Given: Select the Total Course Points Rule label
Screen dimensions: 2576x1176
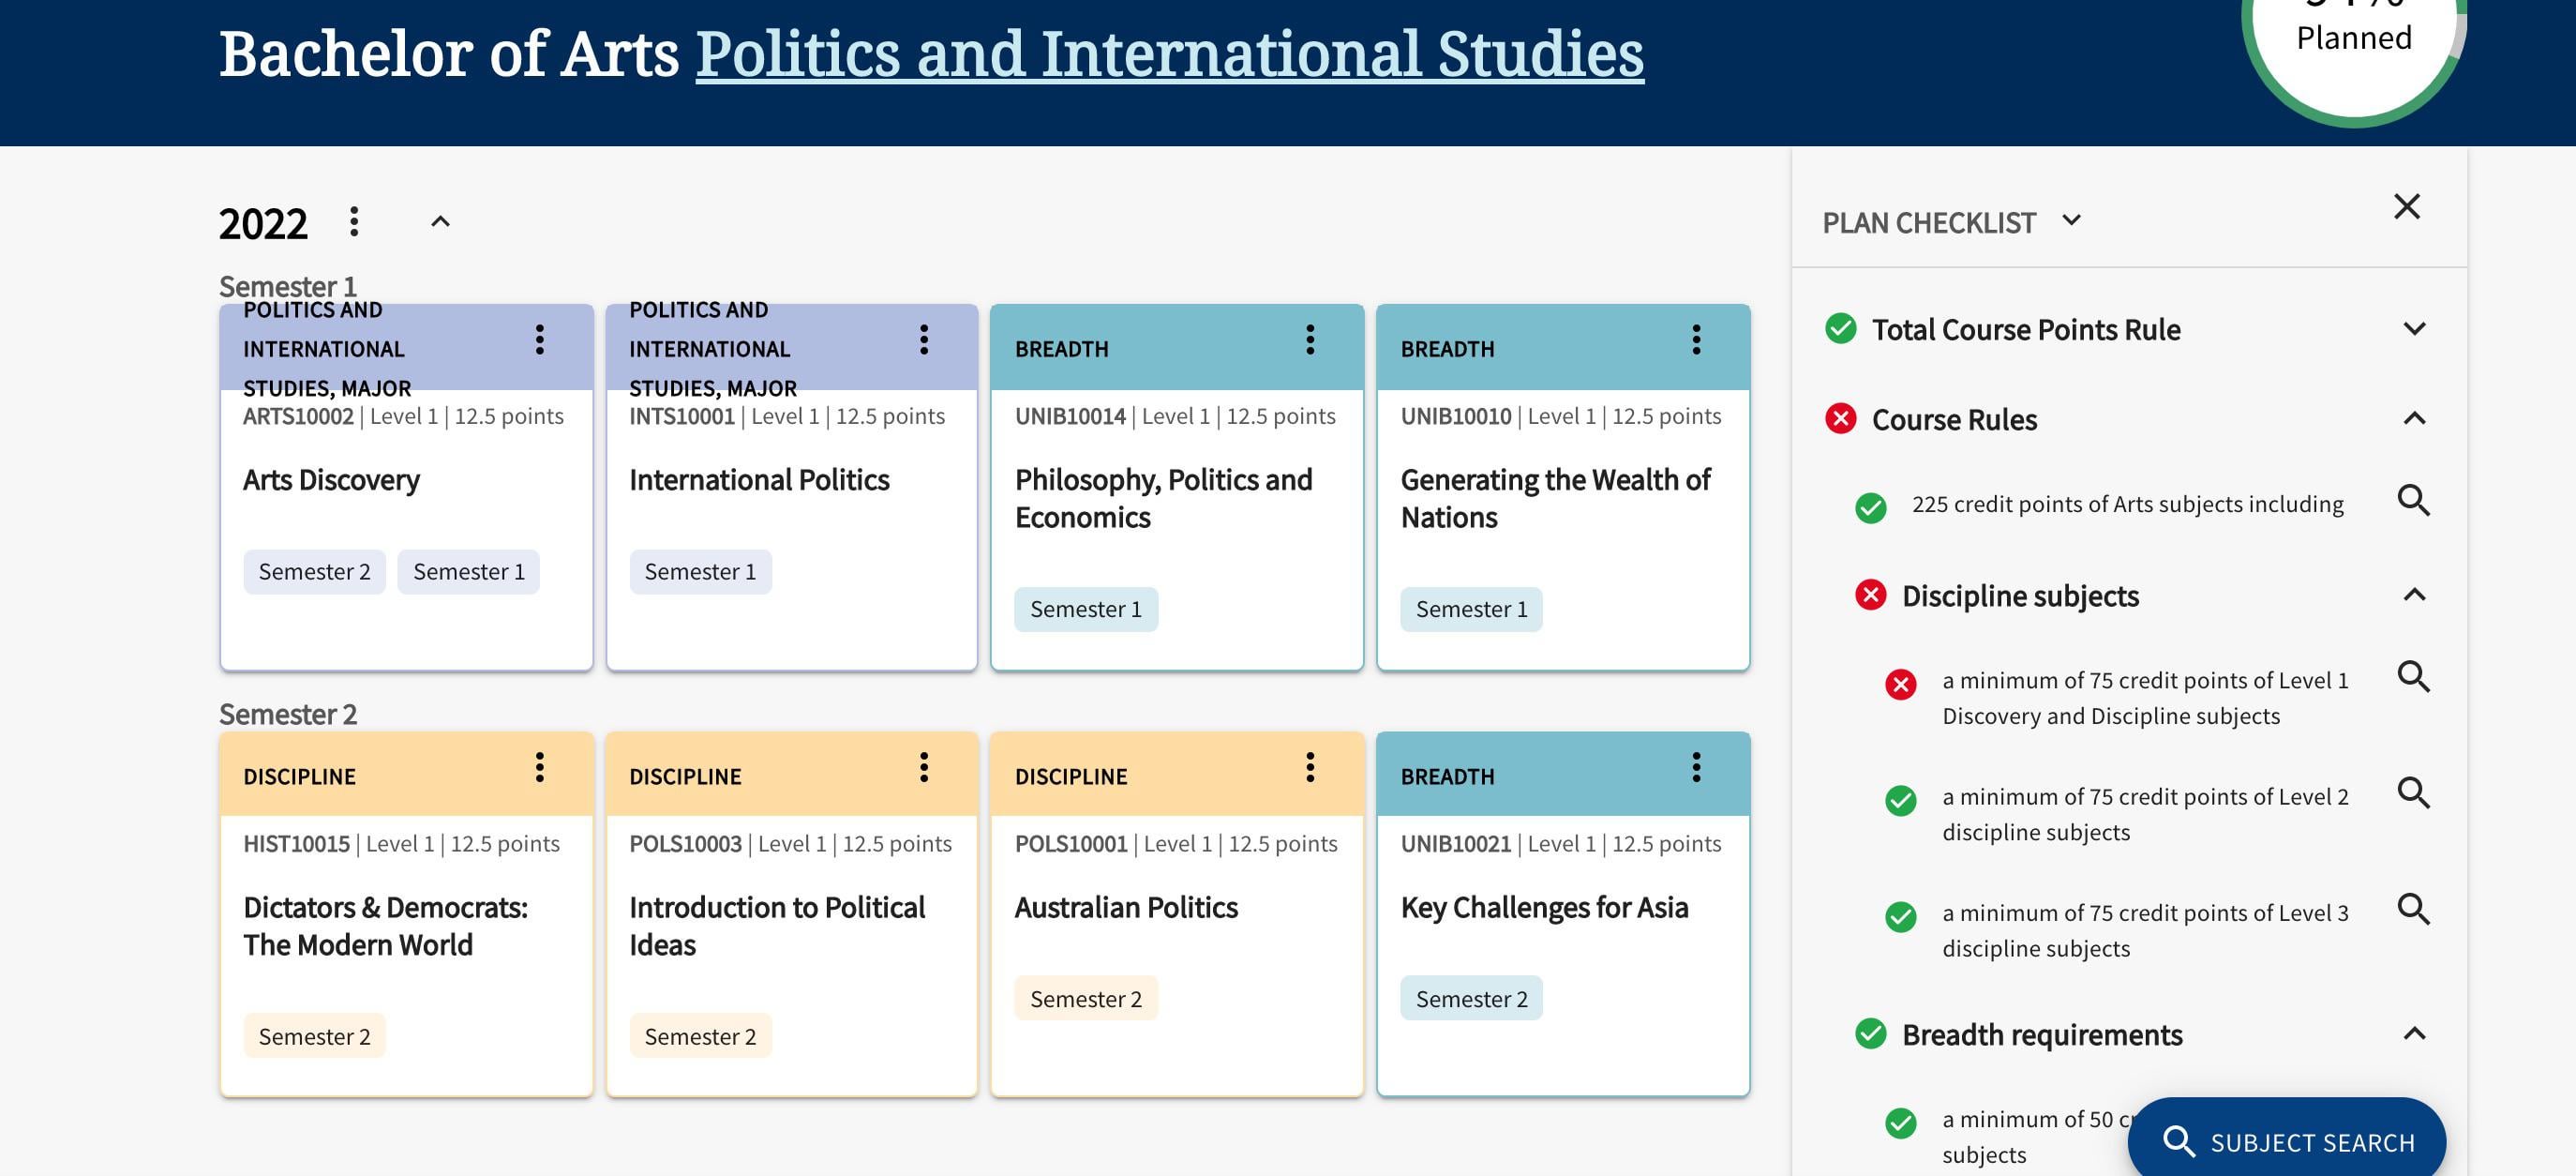Looking at the screenshot, I should (x=2026, y=330).
